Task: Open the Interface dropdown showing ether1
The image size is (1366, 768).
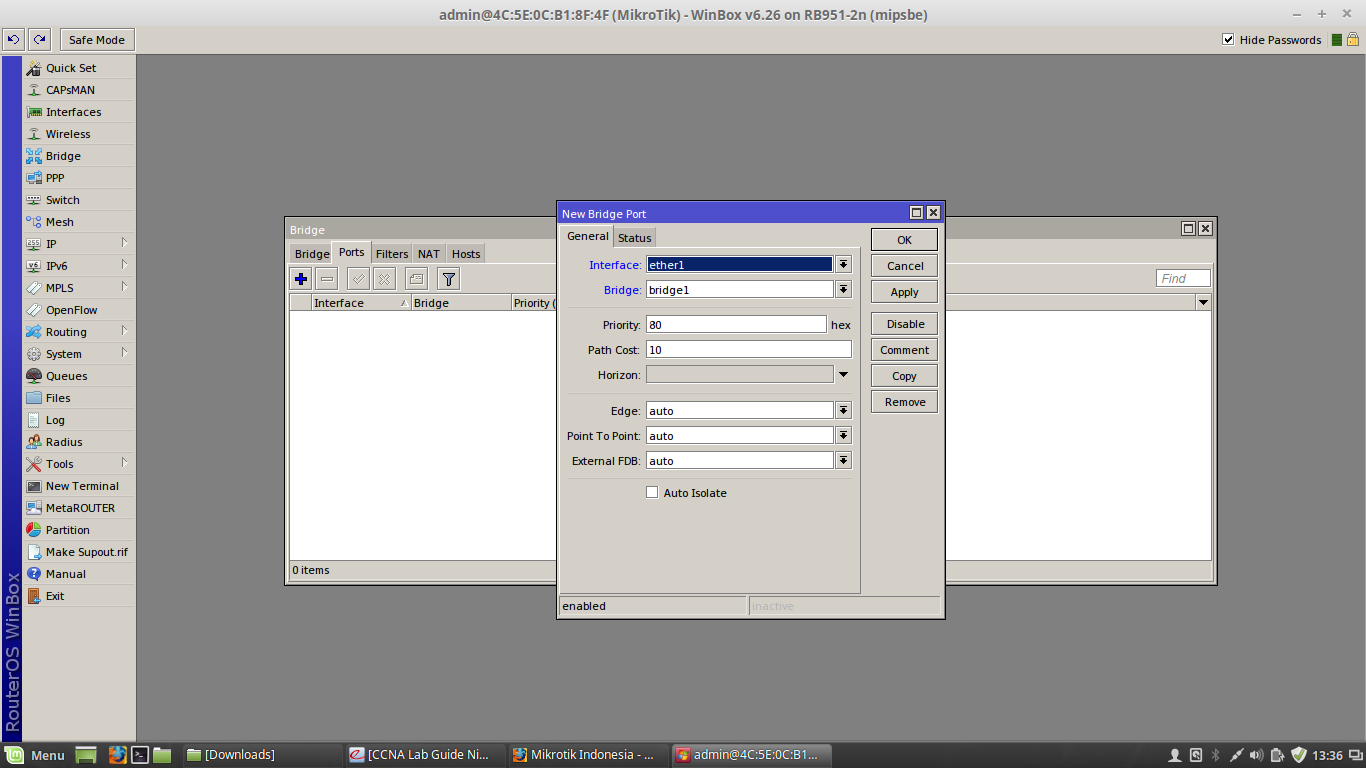Action: point(843,263)
